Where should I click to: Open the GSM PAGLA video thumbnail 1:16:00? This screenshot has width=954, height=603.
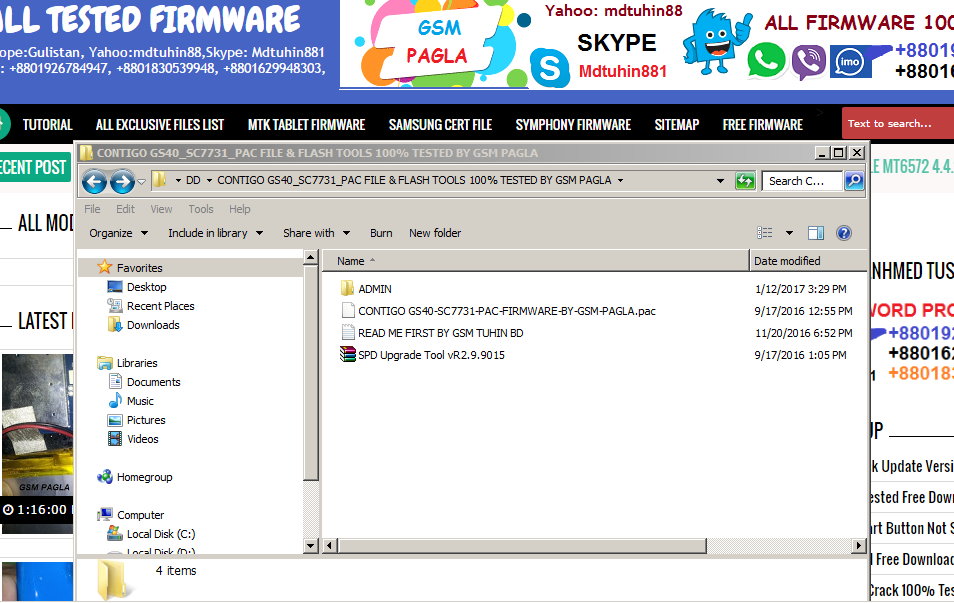(37, 443)
